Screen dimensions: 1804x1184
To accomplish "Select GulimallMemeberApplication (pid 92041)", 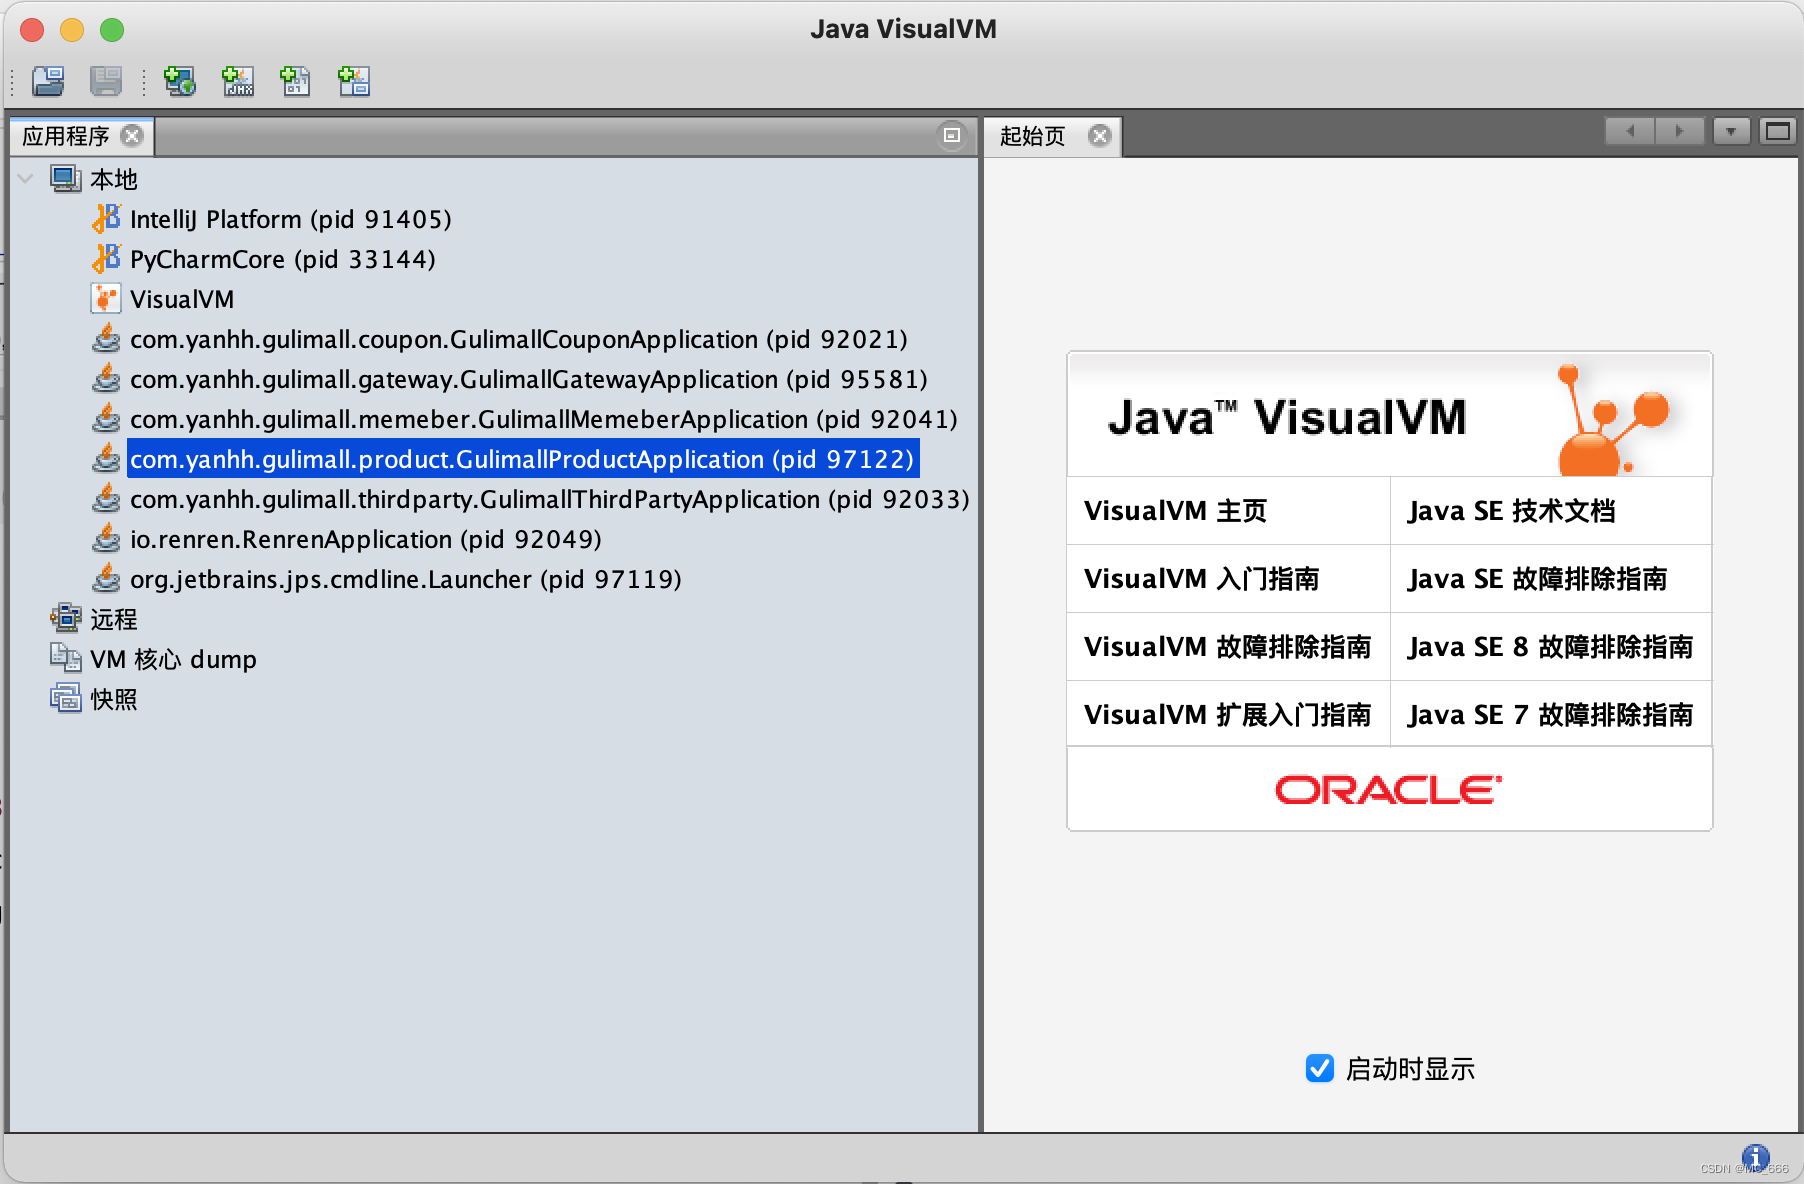I will click(x=544, y=419).
